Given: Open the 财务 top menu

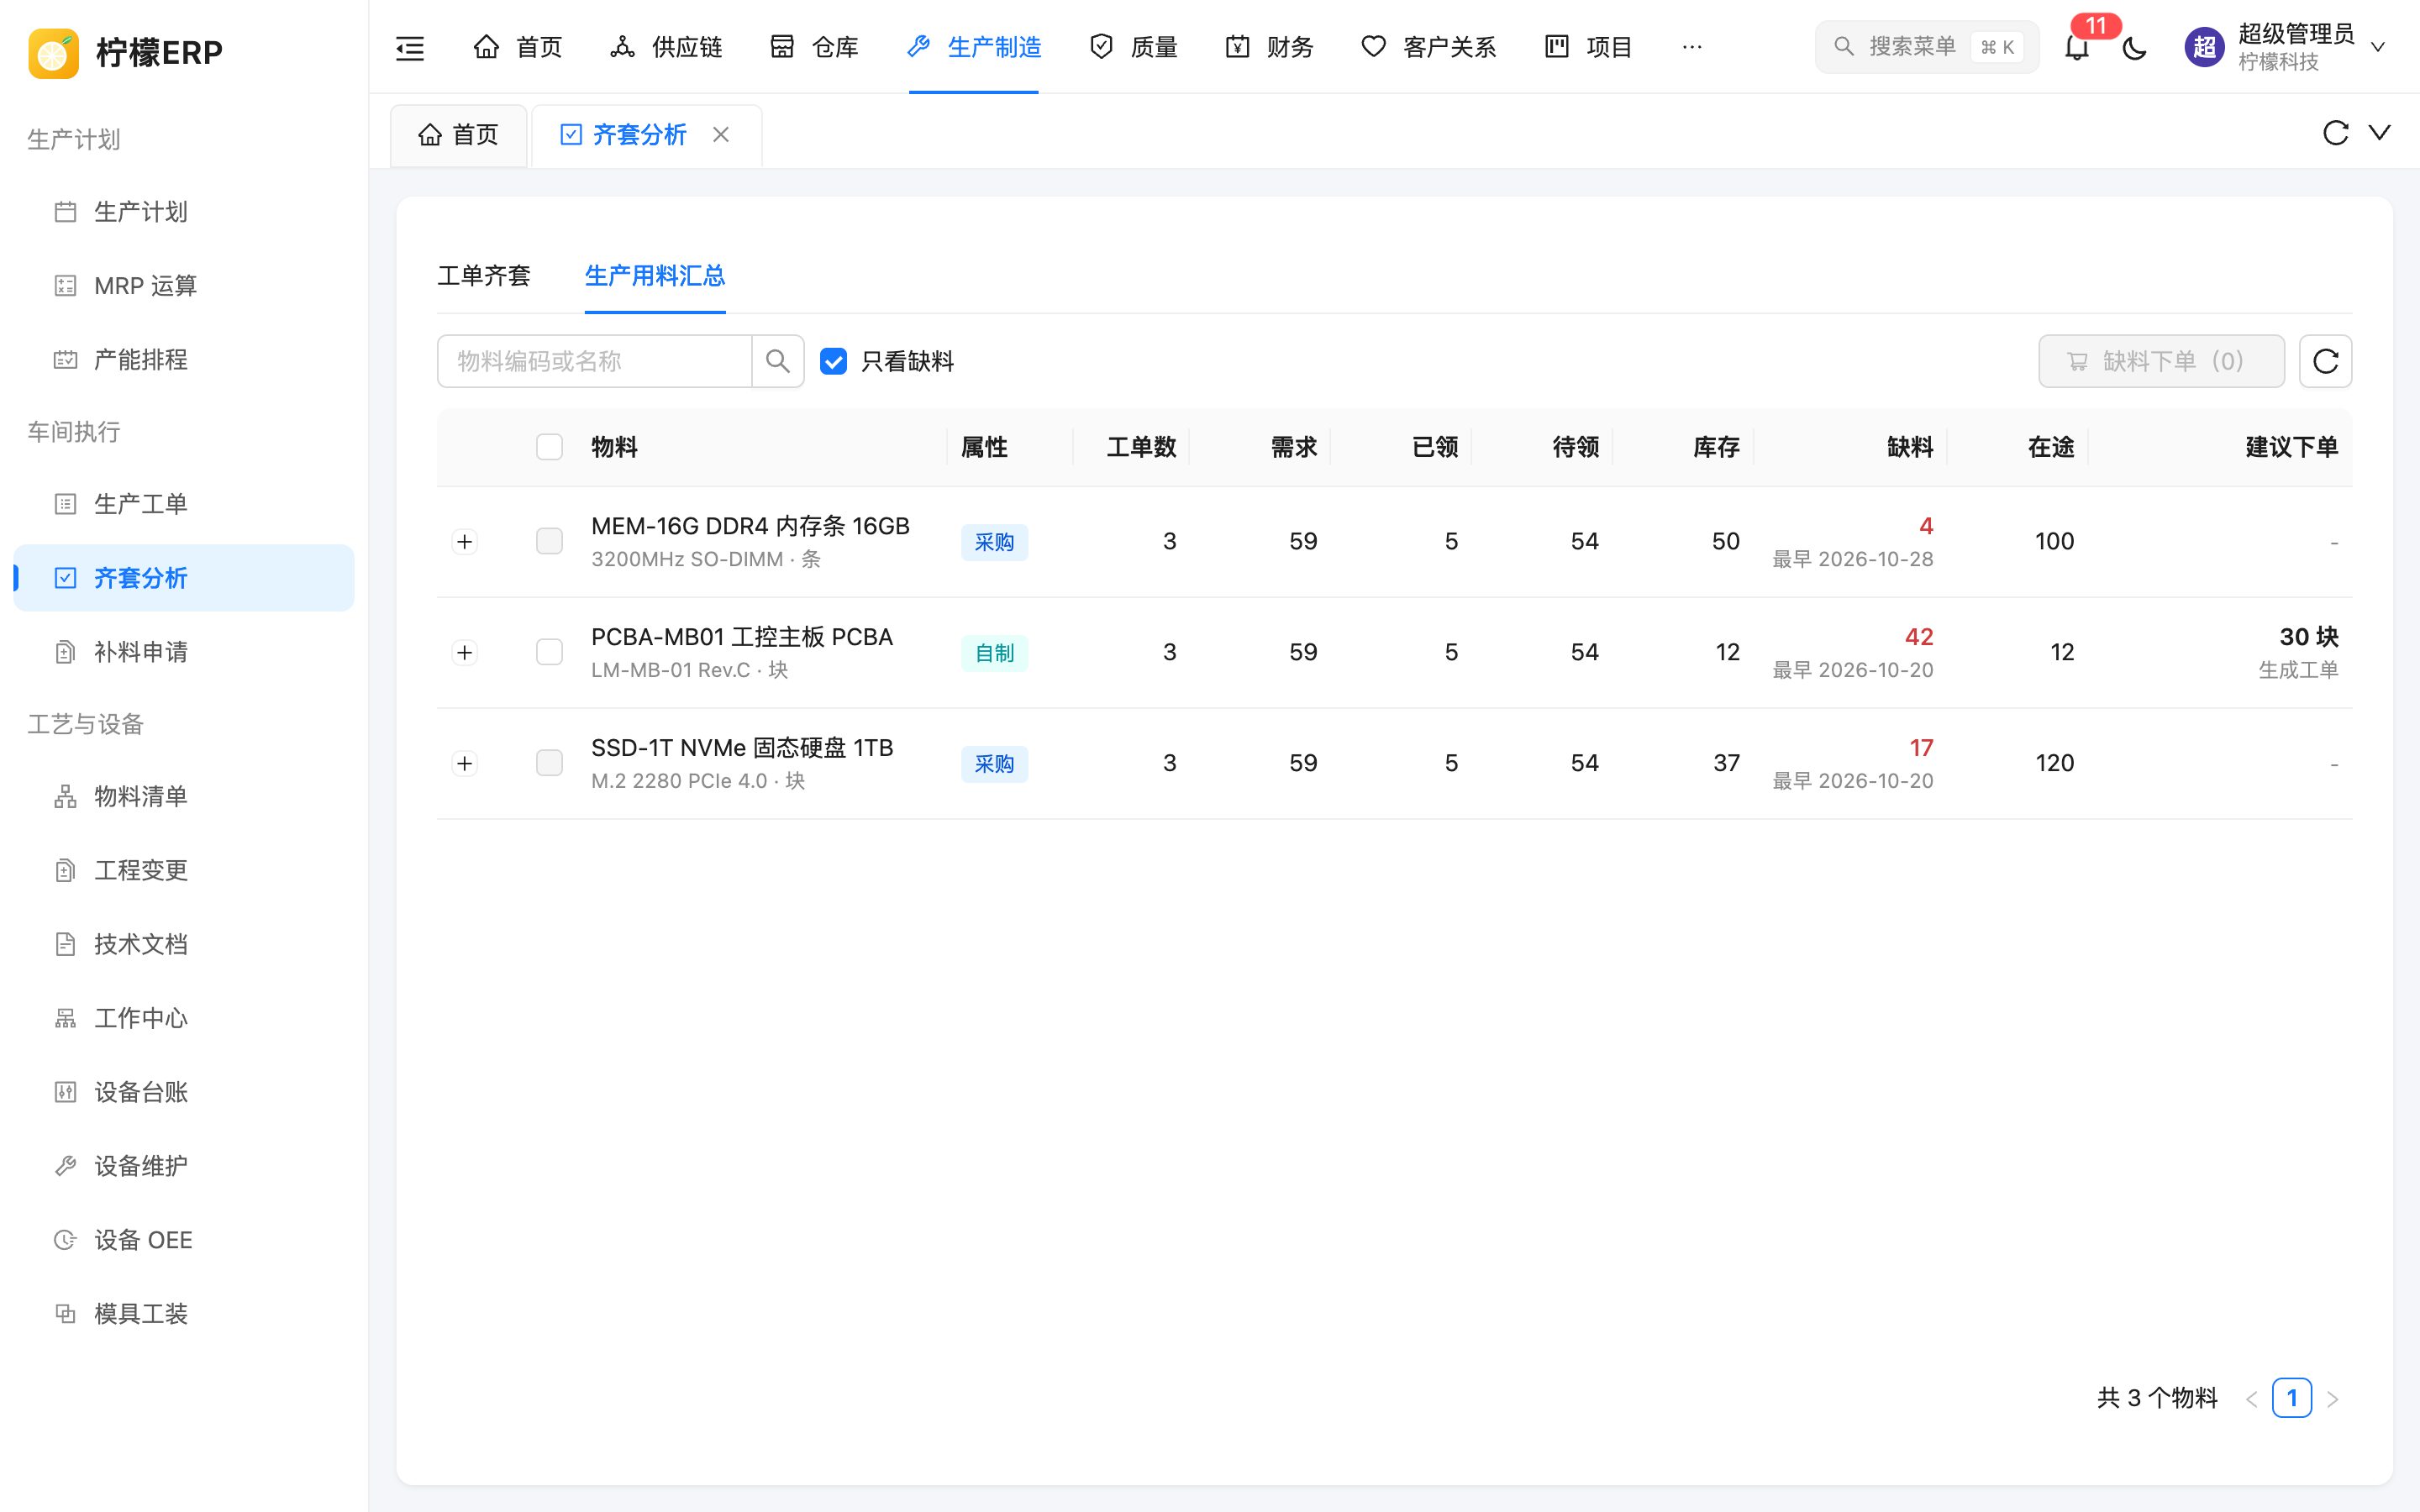Looking at the screenshot, I should point(1269,47).
